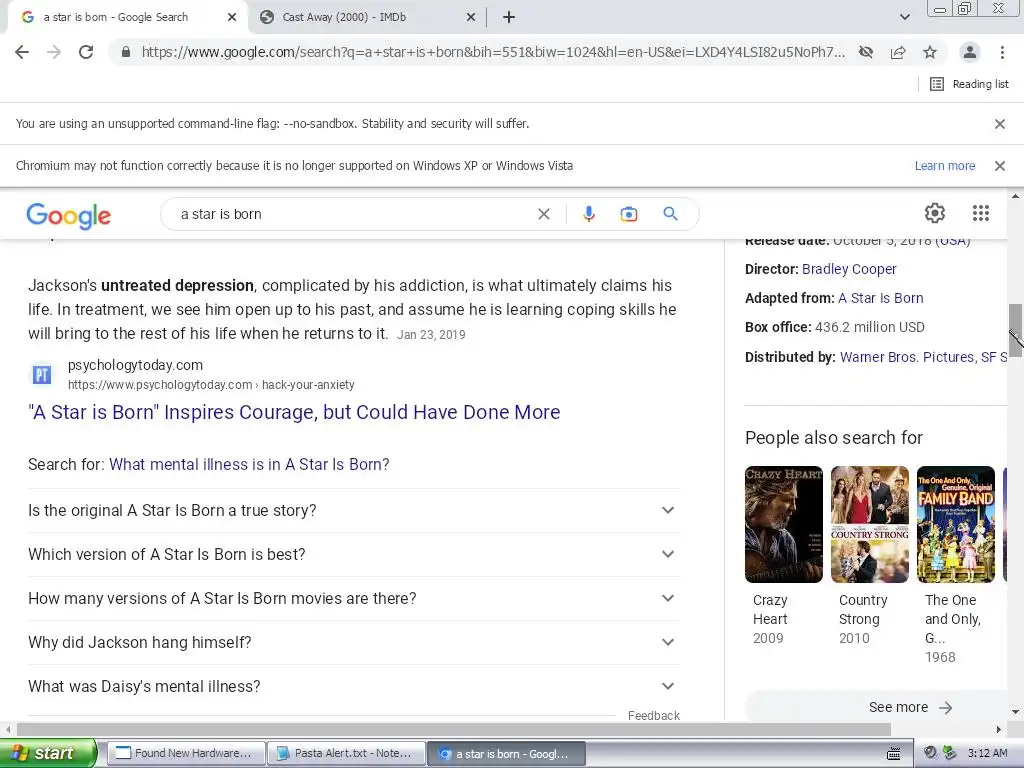This screenshot has height=768, width=1024.
Task: Click the Google logo
Action: (69, 215)
